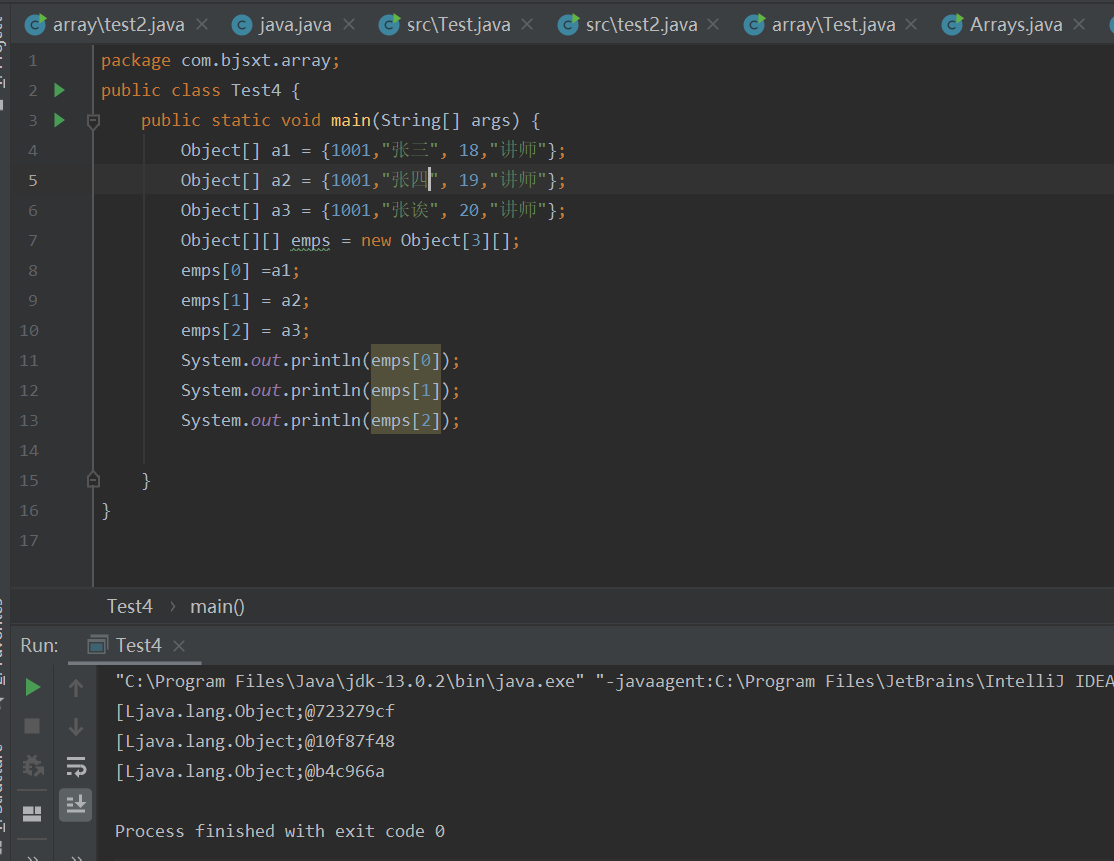1114x861 pixels.
Task: Click the layout icon in Run toolbar
Action: (32, 813)
